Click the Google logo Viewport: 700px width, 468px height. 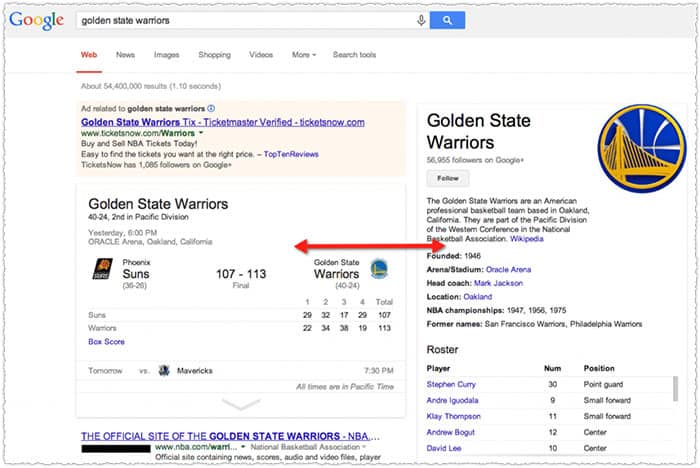pyautogui.click(x=37, y=21)
